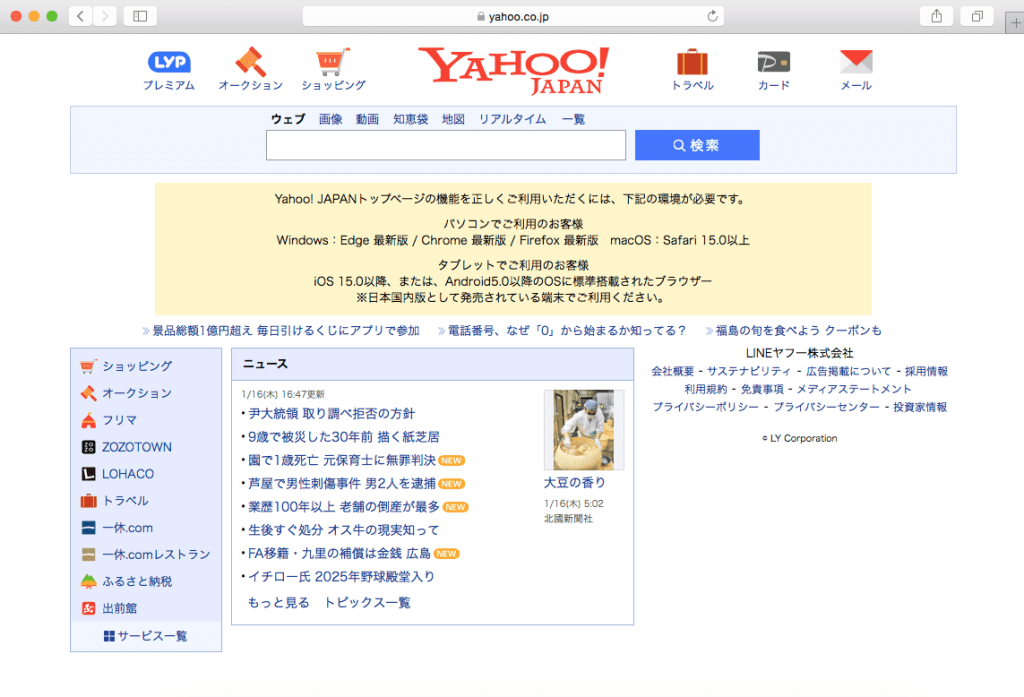Click the Yahoo! JAPAN logo

[x=514, y=71]
